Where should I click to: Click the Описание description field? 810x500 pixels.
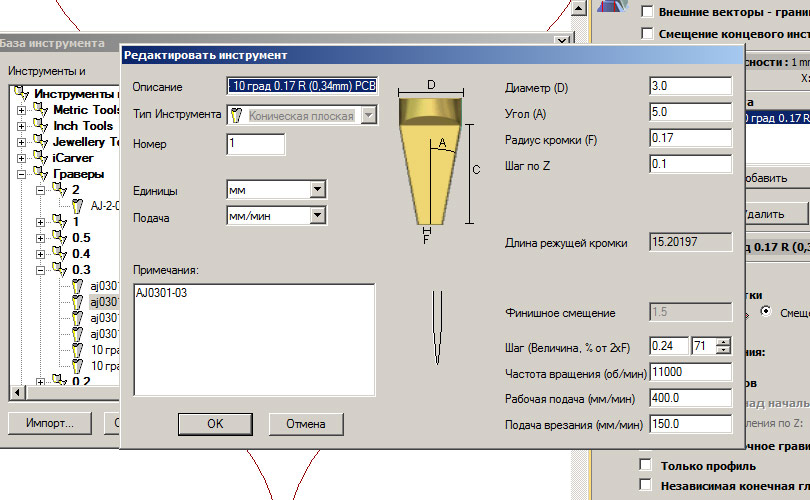click(x=302, y=86)
